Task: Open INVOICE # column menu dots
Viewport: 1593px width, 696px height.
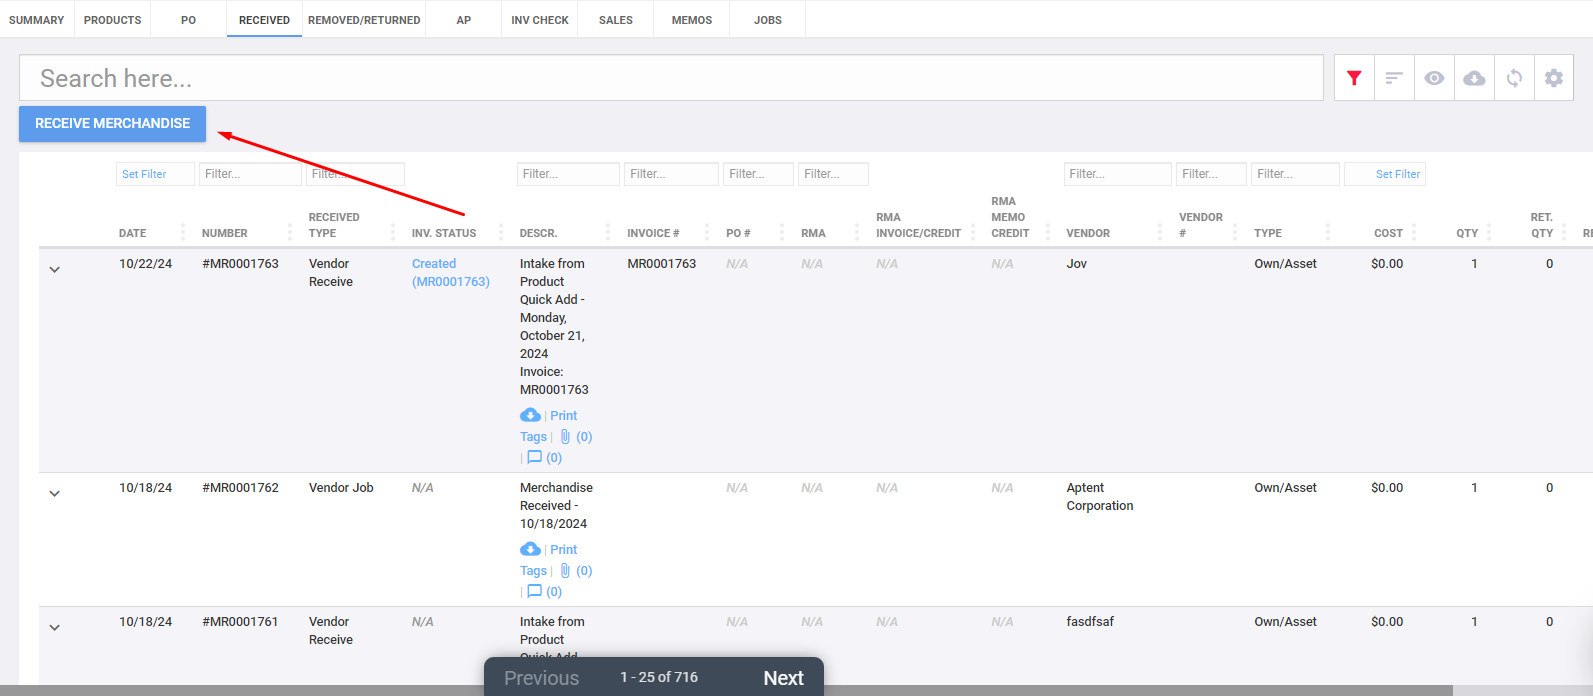Action: pyautogui.click(x=707, y=232)
